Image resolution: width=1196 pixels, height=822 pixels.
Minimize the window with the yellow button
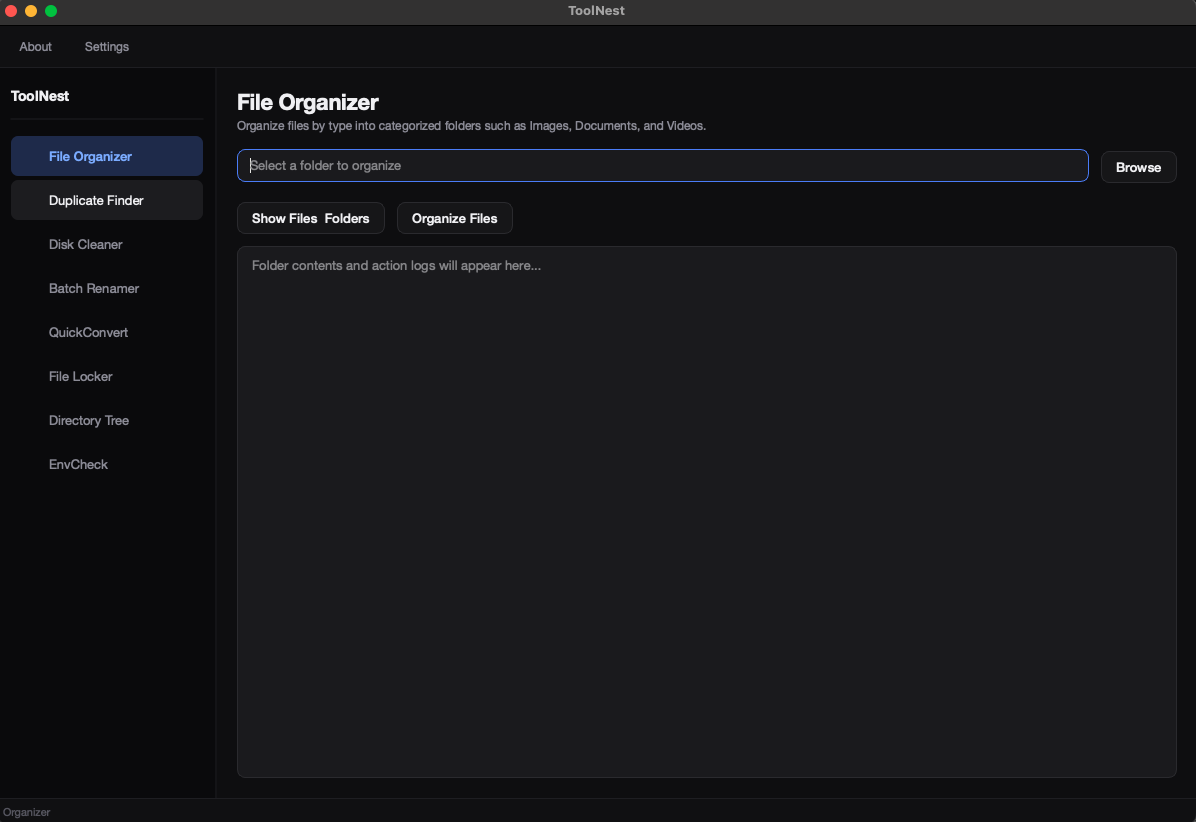point(31,11)
